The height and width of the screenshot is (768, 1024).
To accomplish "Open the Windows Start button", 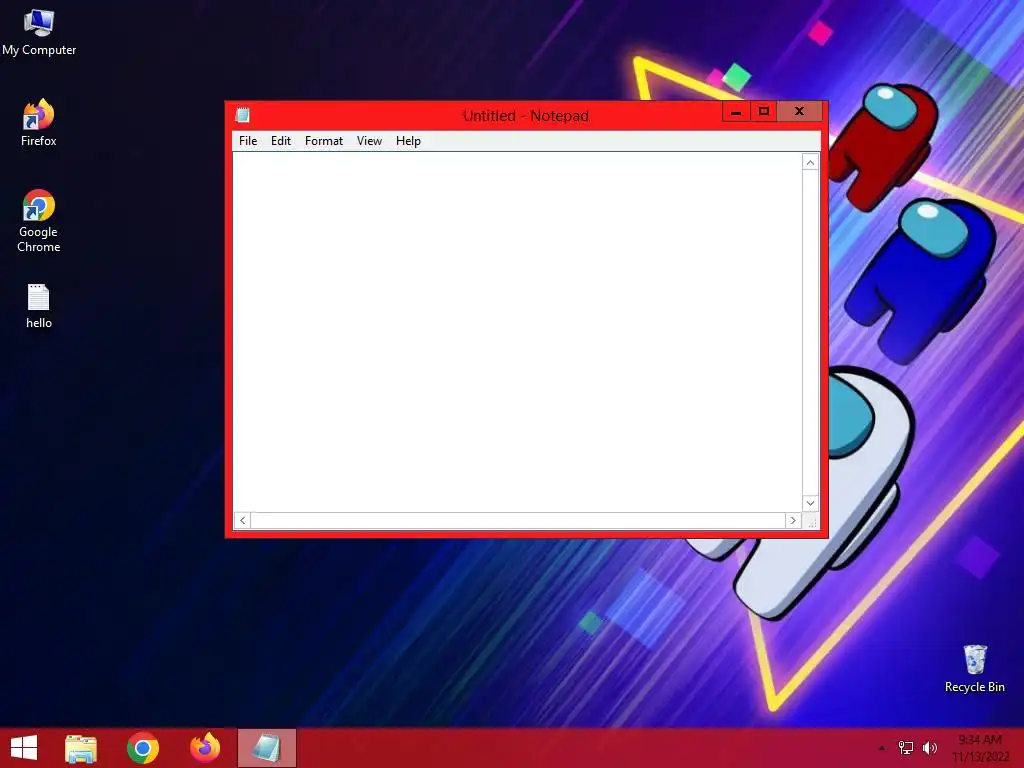I will pyautogui.click(x=24, y=748).
